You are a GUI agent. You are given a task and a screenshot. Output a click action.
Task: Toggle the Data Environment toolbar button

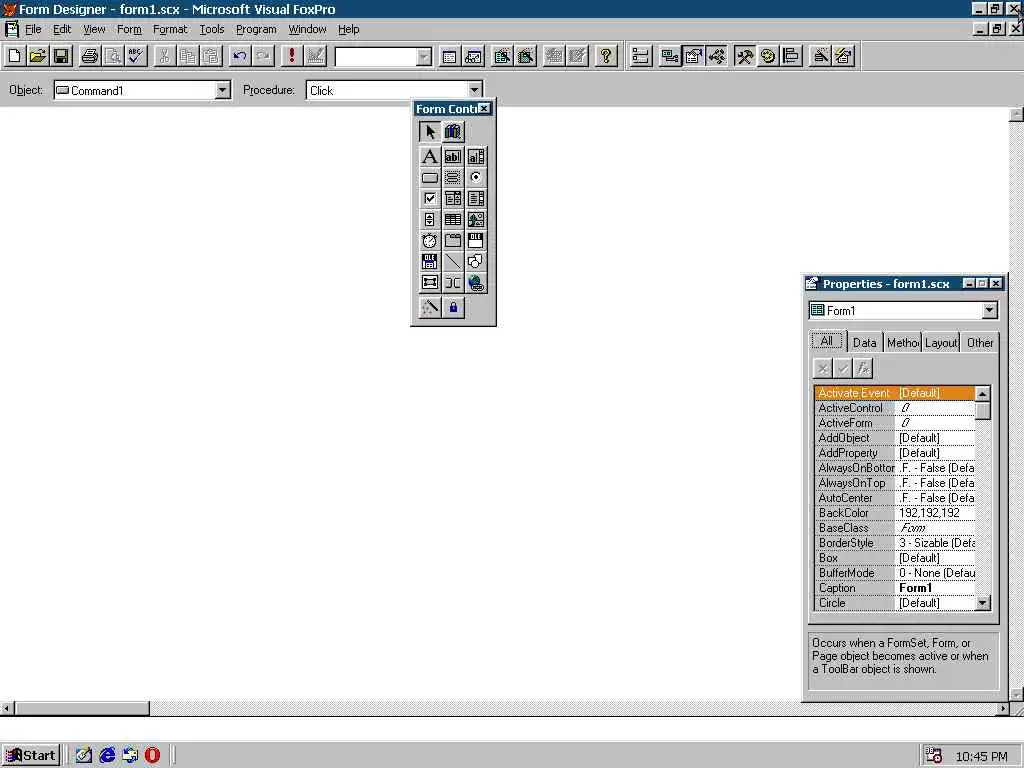point(669,56)
